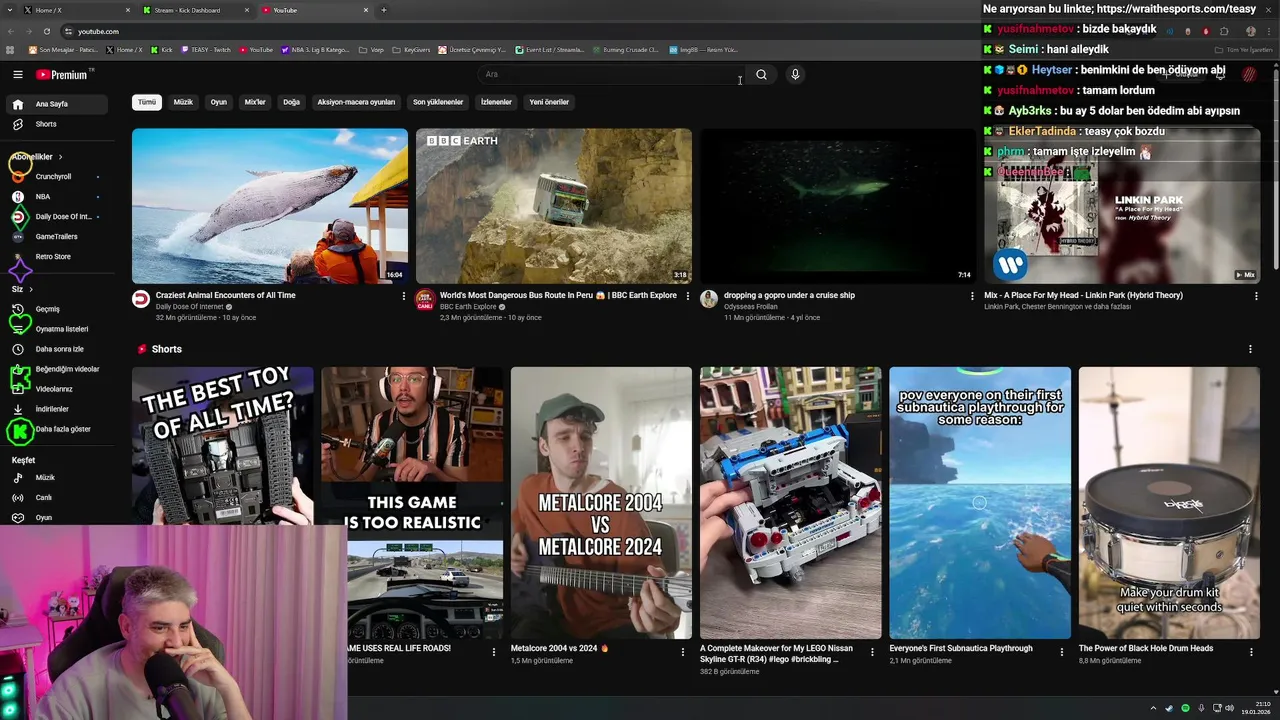Open the TEASY - Twitch bookmark
1280x720 pixels.
tap(205, 49)
